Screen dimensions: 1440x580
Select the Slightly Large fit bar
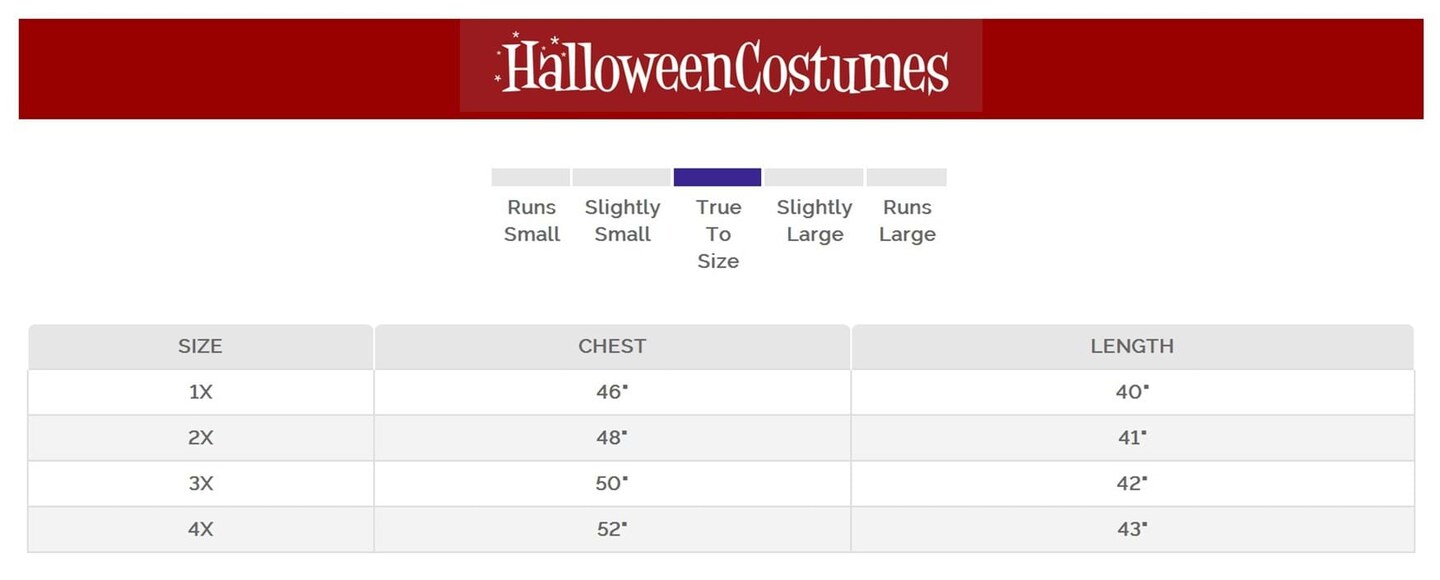pyautogui.click(x=813, y=177)
